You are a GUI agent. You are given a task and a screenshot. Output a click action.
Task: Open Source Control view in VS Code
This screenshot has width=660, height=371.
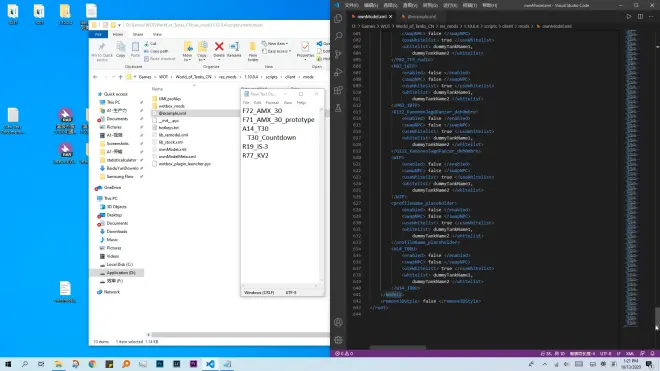[338, 54]
